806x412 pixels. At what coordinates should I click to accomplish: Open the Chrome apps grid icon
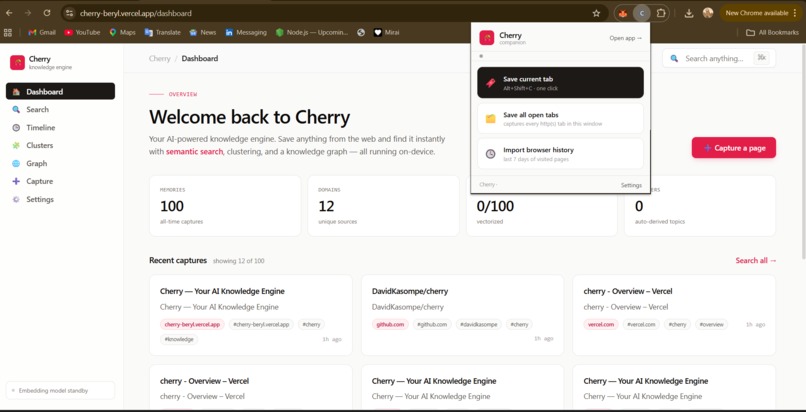[x=8, y=32]
